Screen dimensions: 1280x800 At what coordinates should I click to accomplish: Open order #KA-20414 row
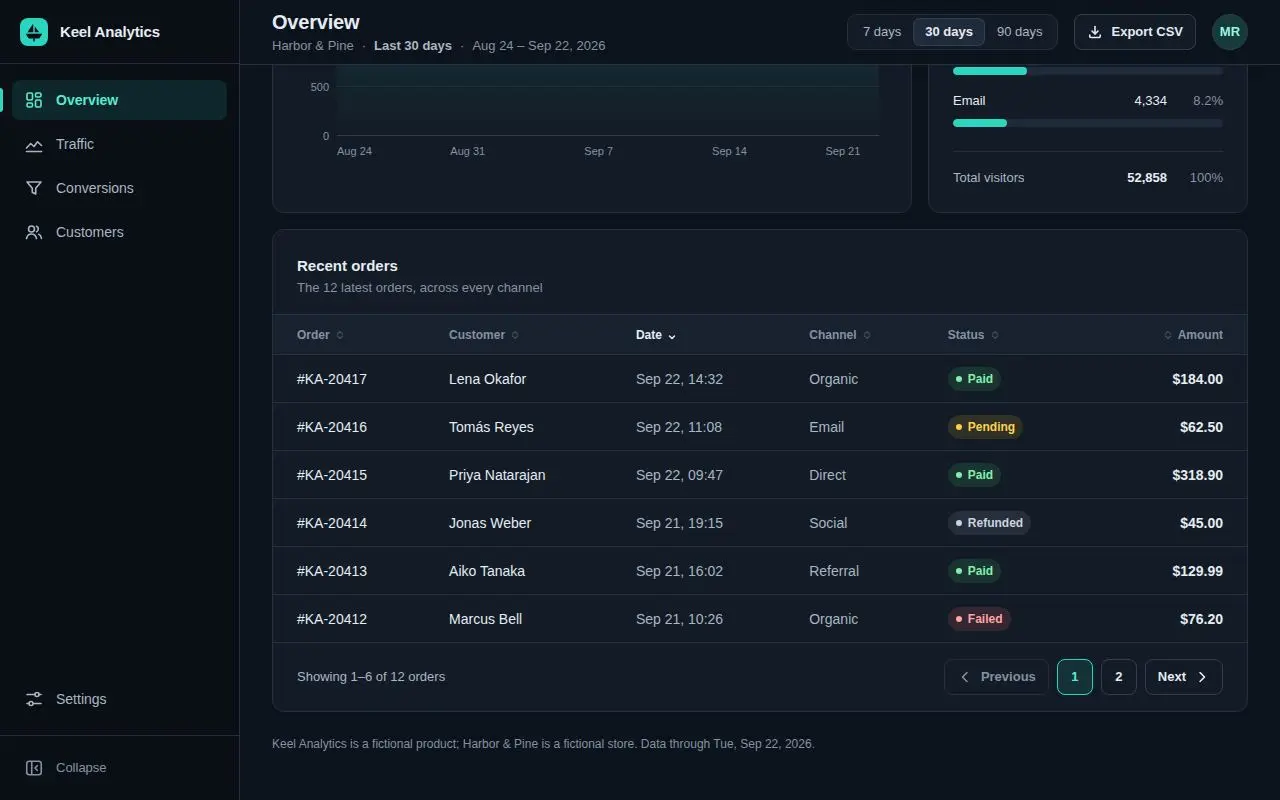point(760,523)
